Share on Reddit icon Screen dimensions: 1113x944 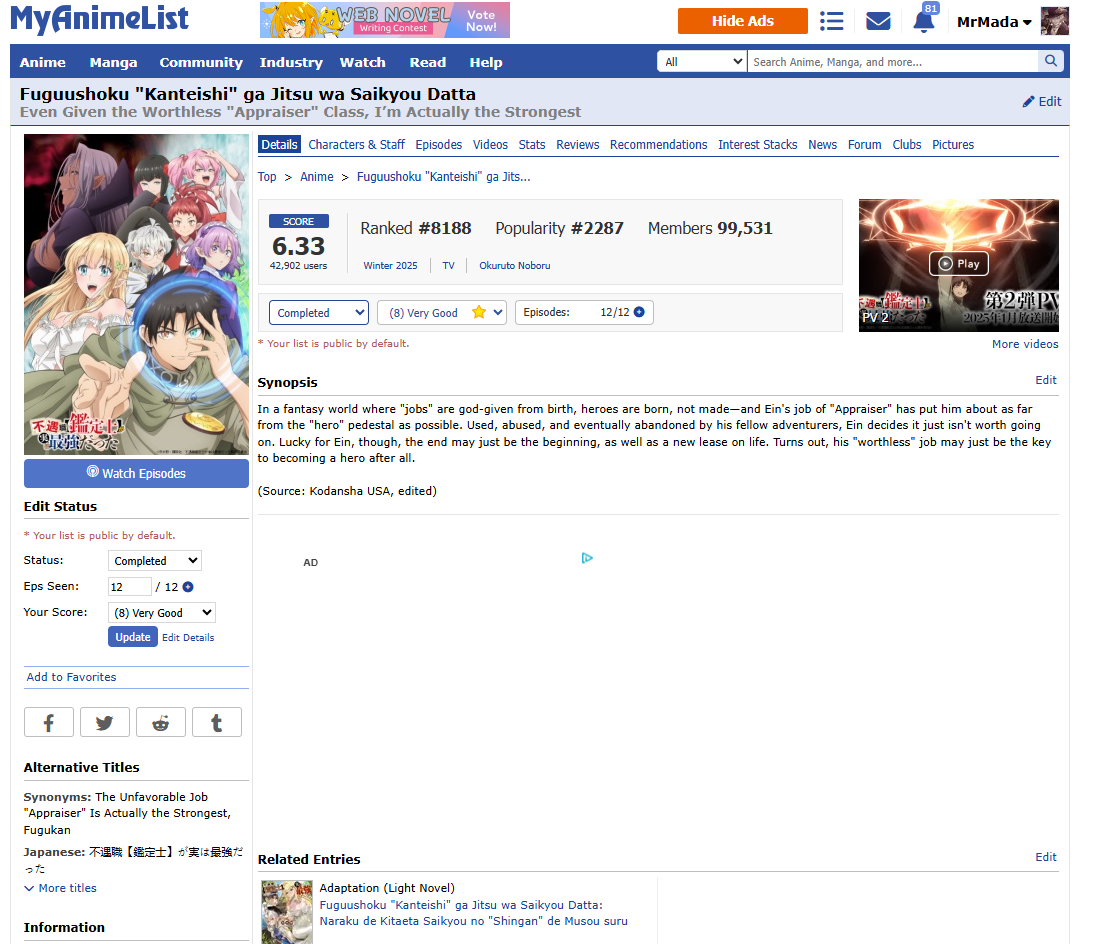(x=160, y=723)
